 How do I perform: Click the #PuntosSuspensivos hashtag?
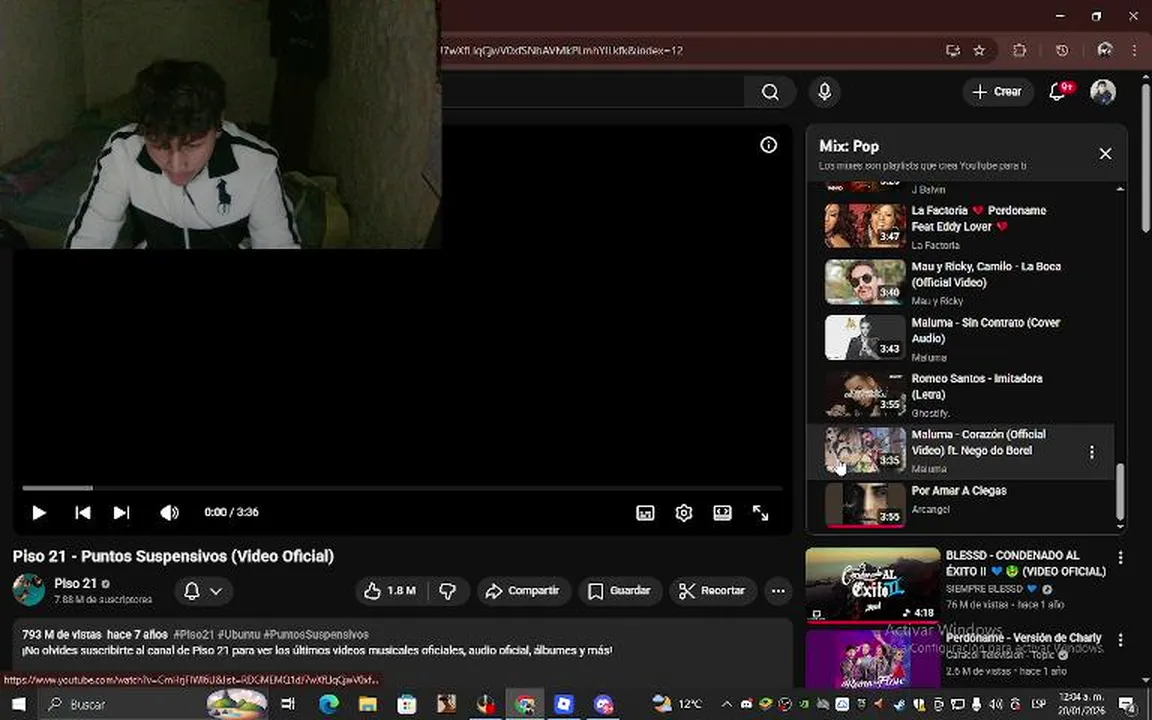[316, 634]
